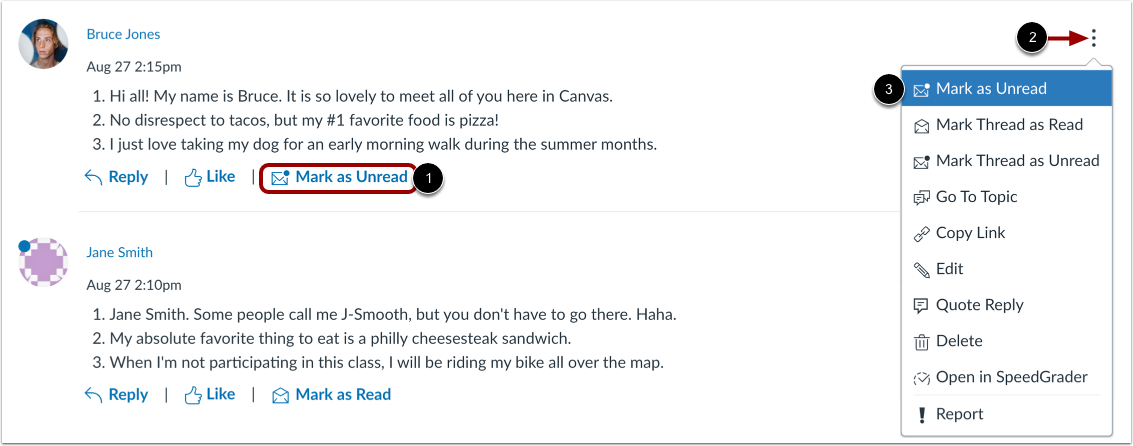Choose Mark Thread as Read menu item

click(1008, 125)
